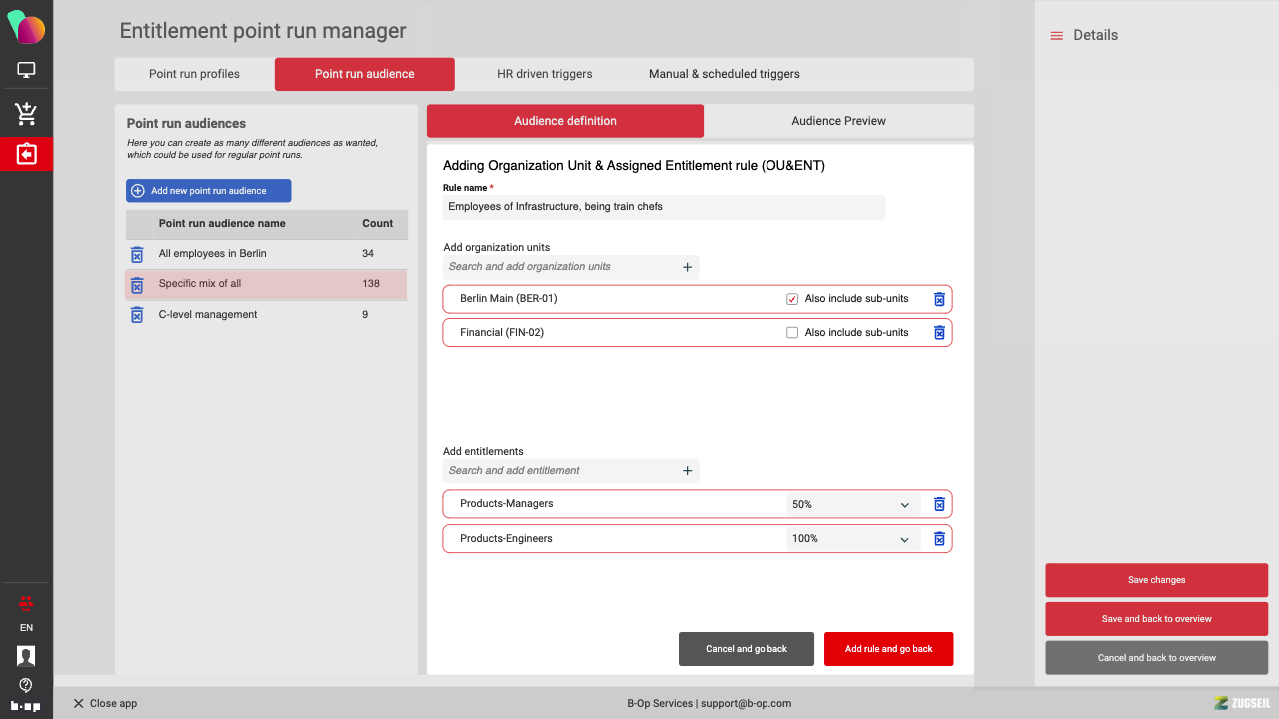The height and width of the screenshot is (719, 1279).
Task: Expand the Products-Managers 50% dropdown
Action: [852, 505]
